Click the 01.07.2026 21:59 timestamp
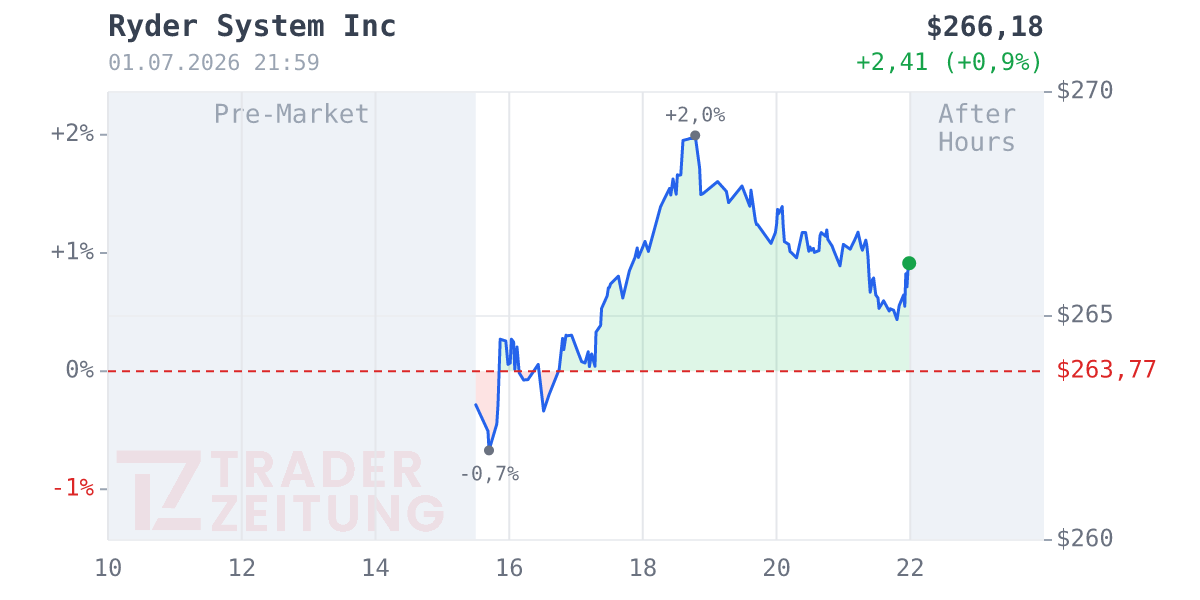The width and height of the screenshot is (1200, 600). pyautogui.click(x=214, y=63)
